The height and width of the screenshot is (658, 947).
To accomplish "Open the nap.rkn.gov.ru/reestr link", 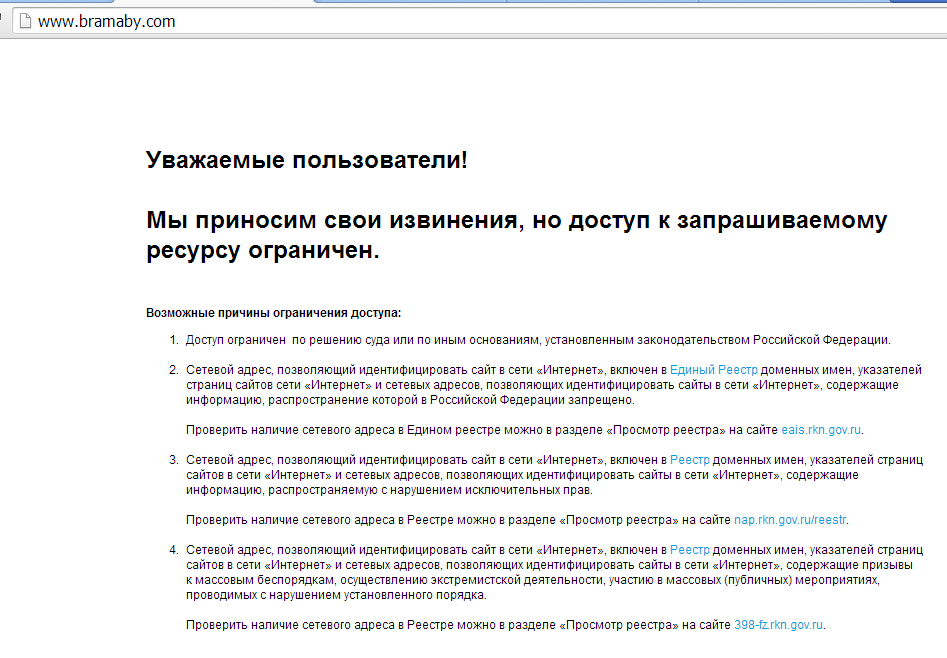I will click(x=790, y=520).
